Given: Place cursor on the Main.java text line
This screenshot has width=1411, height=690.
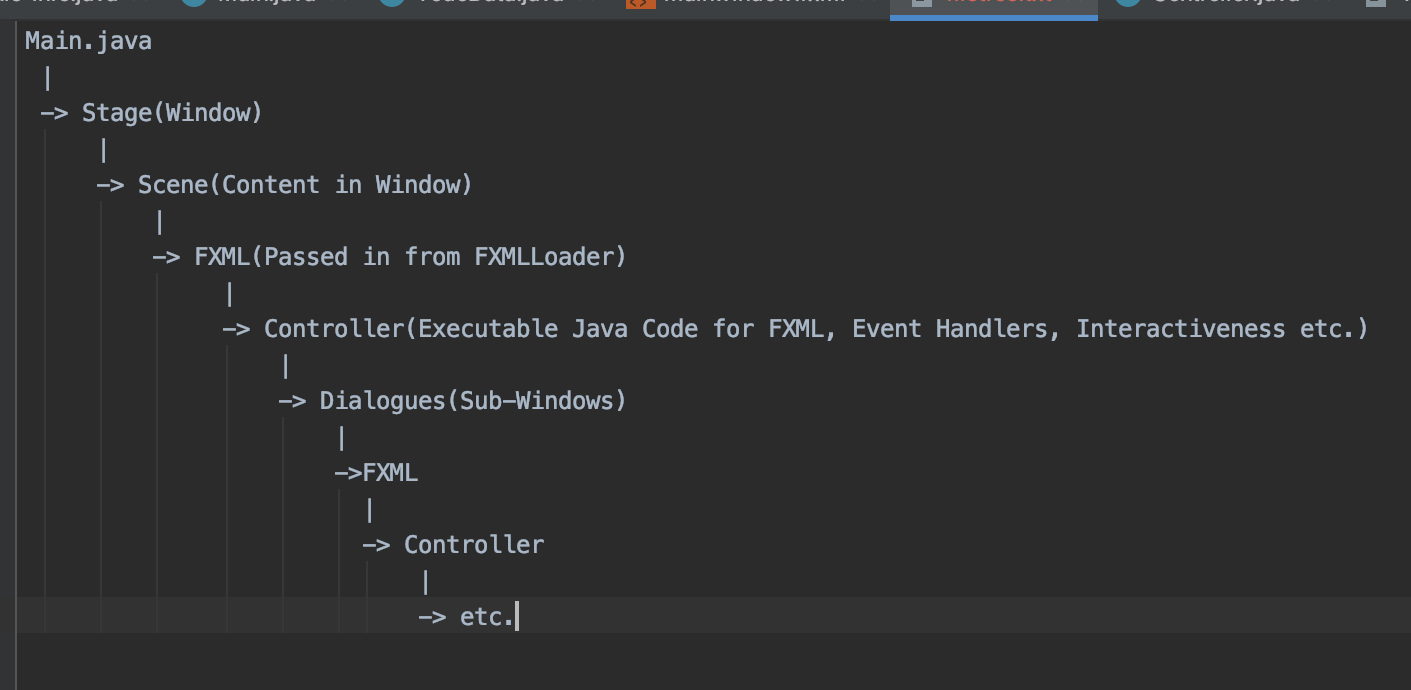Looking at the screenshot, I should click(88, 41).
